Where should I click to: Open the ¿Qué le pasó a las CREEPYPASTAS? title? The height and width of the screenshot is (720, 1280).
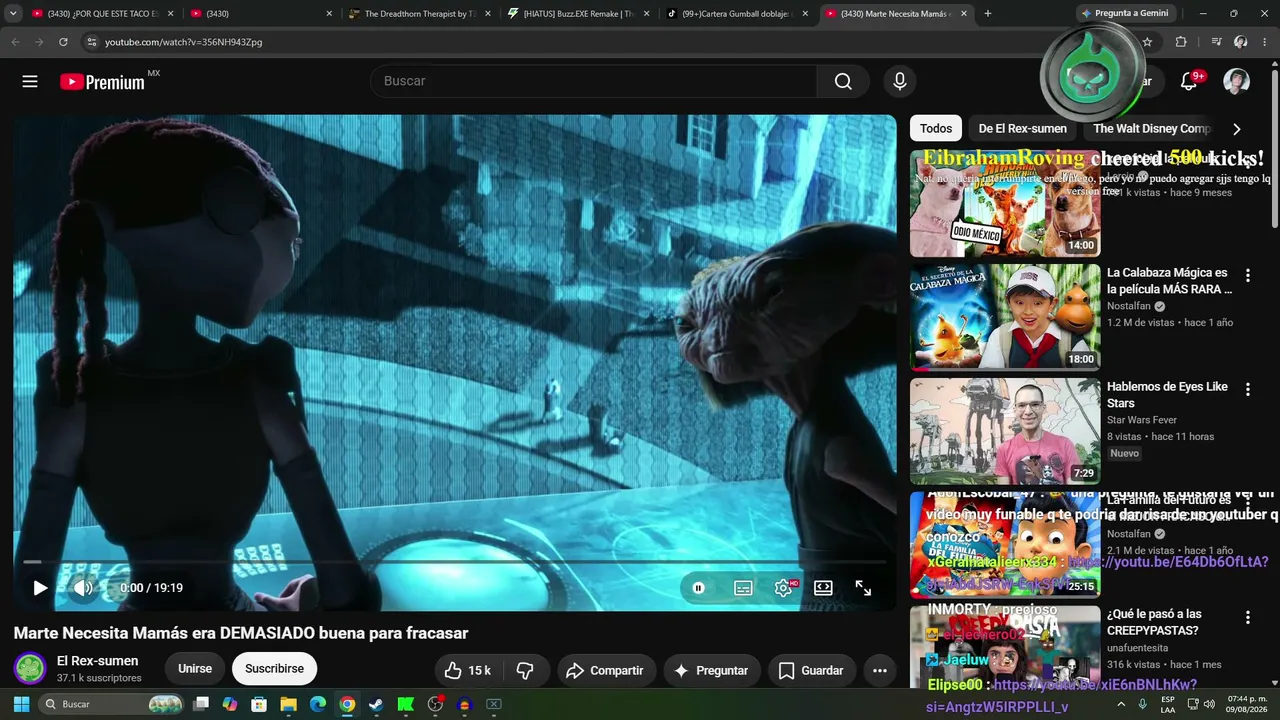click(1154, 622)
